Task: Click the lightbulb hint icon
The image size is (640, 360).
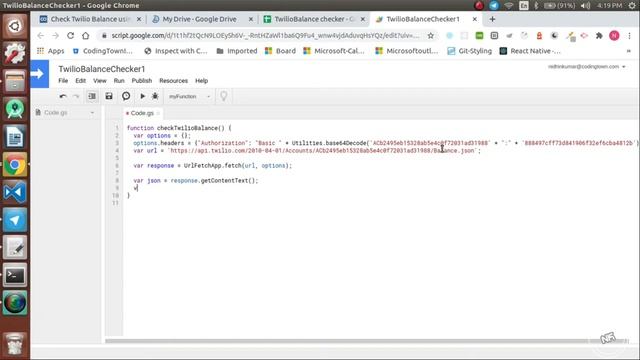Action: point(224,96)
